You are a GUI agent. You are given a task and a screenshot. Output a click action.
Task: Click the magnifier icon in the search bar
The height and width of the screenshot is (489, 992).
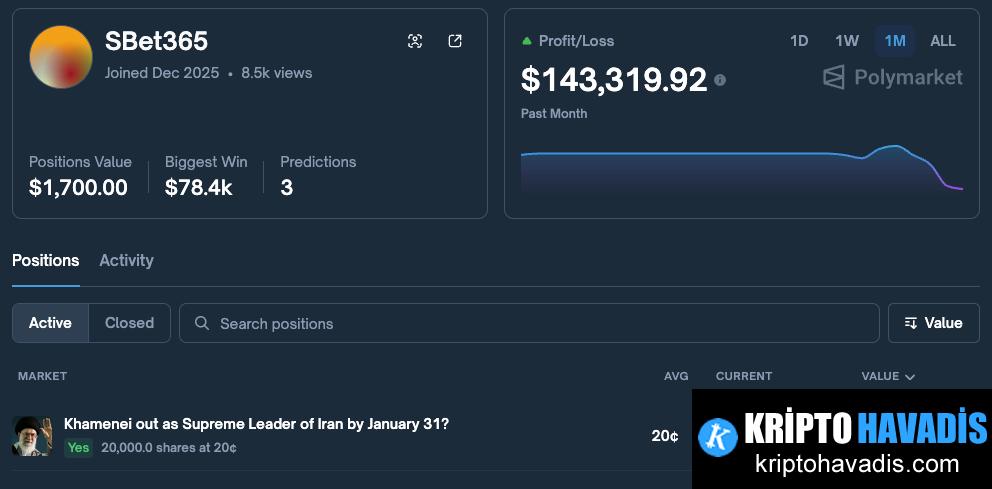[x=202, y=323]
